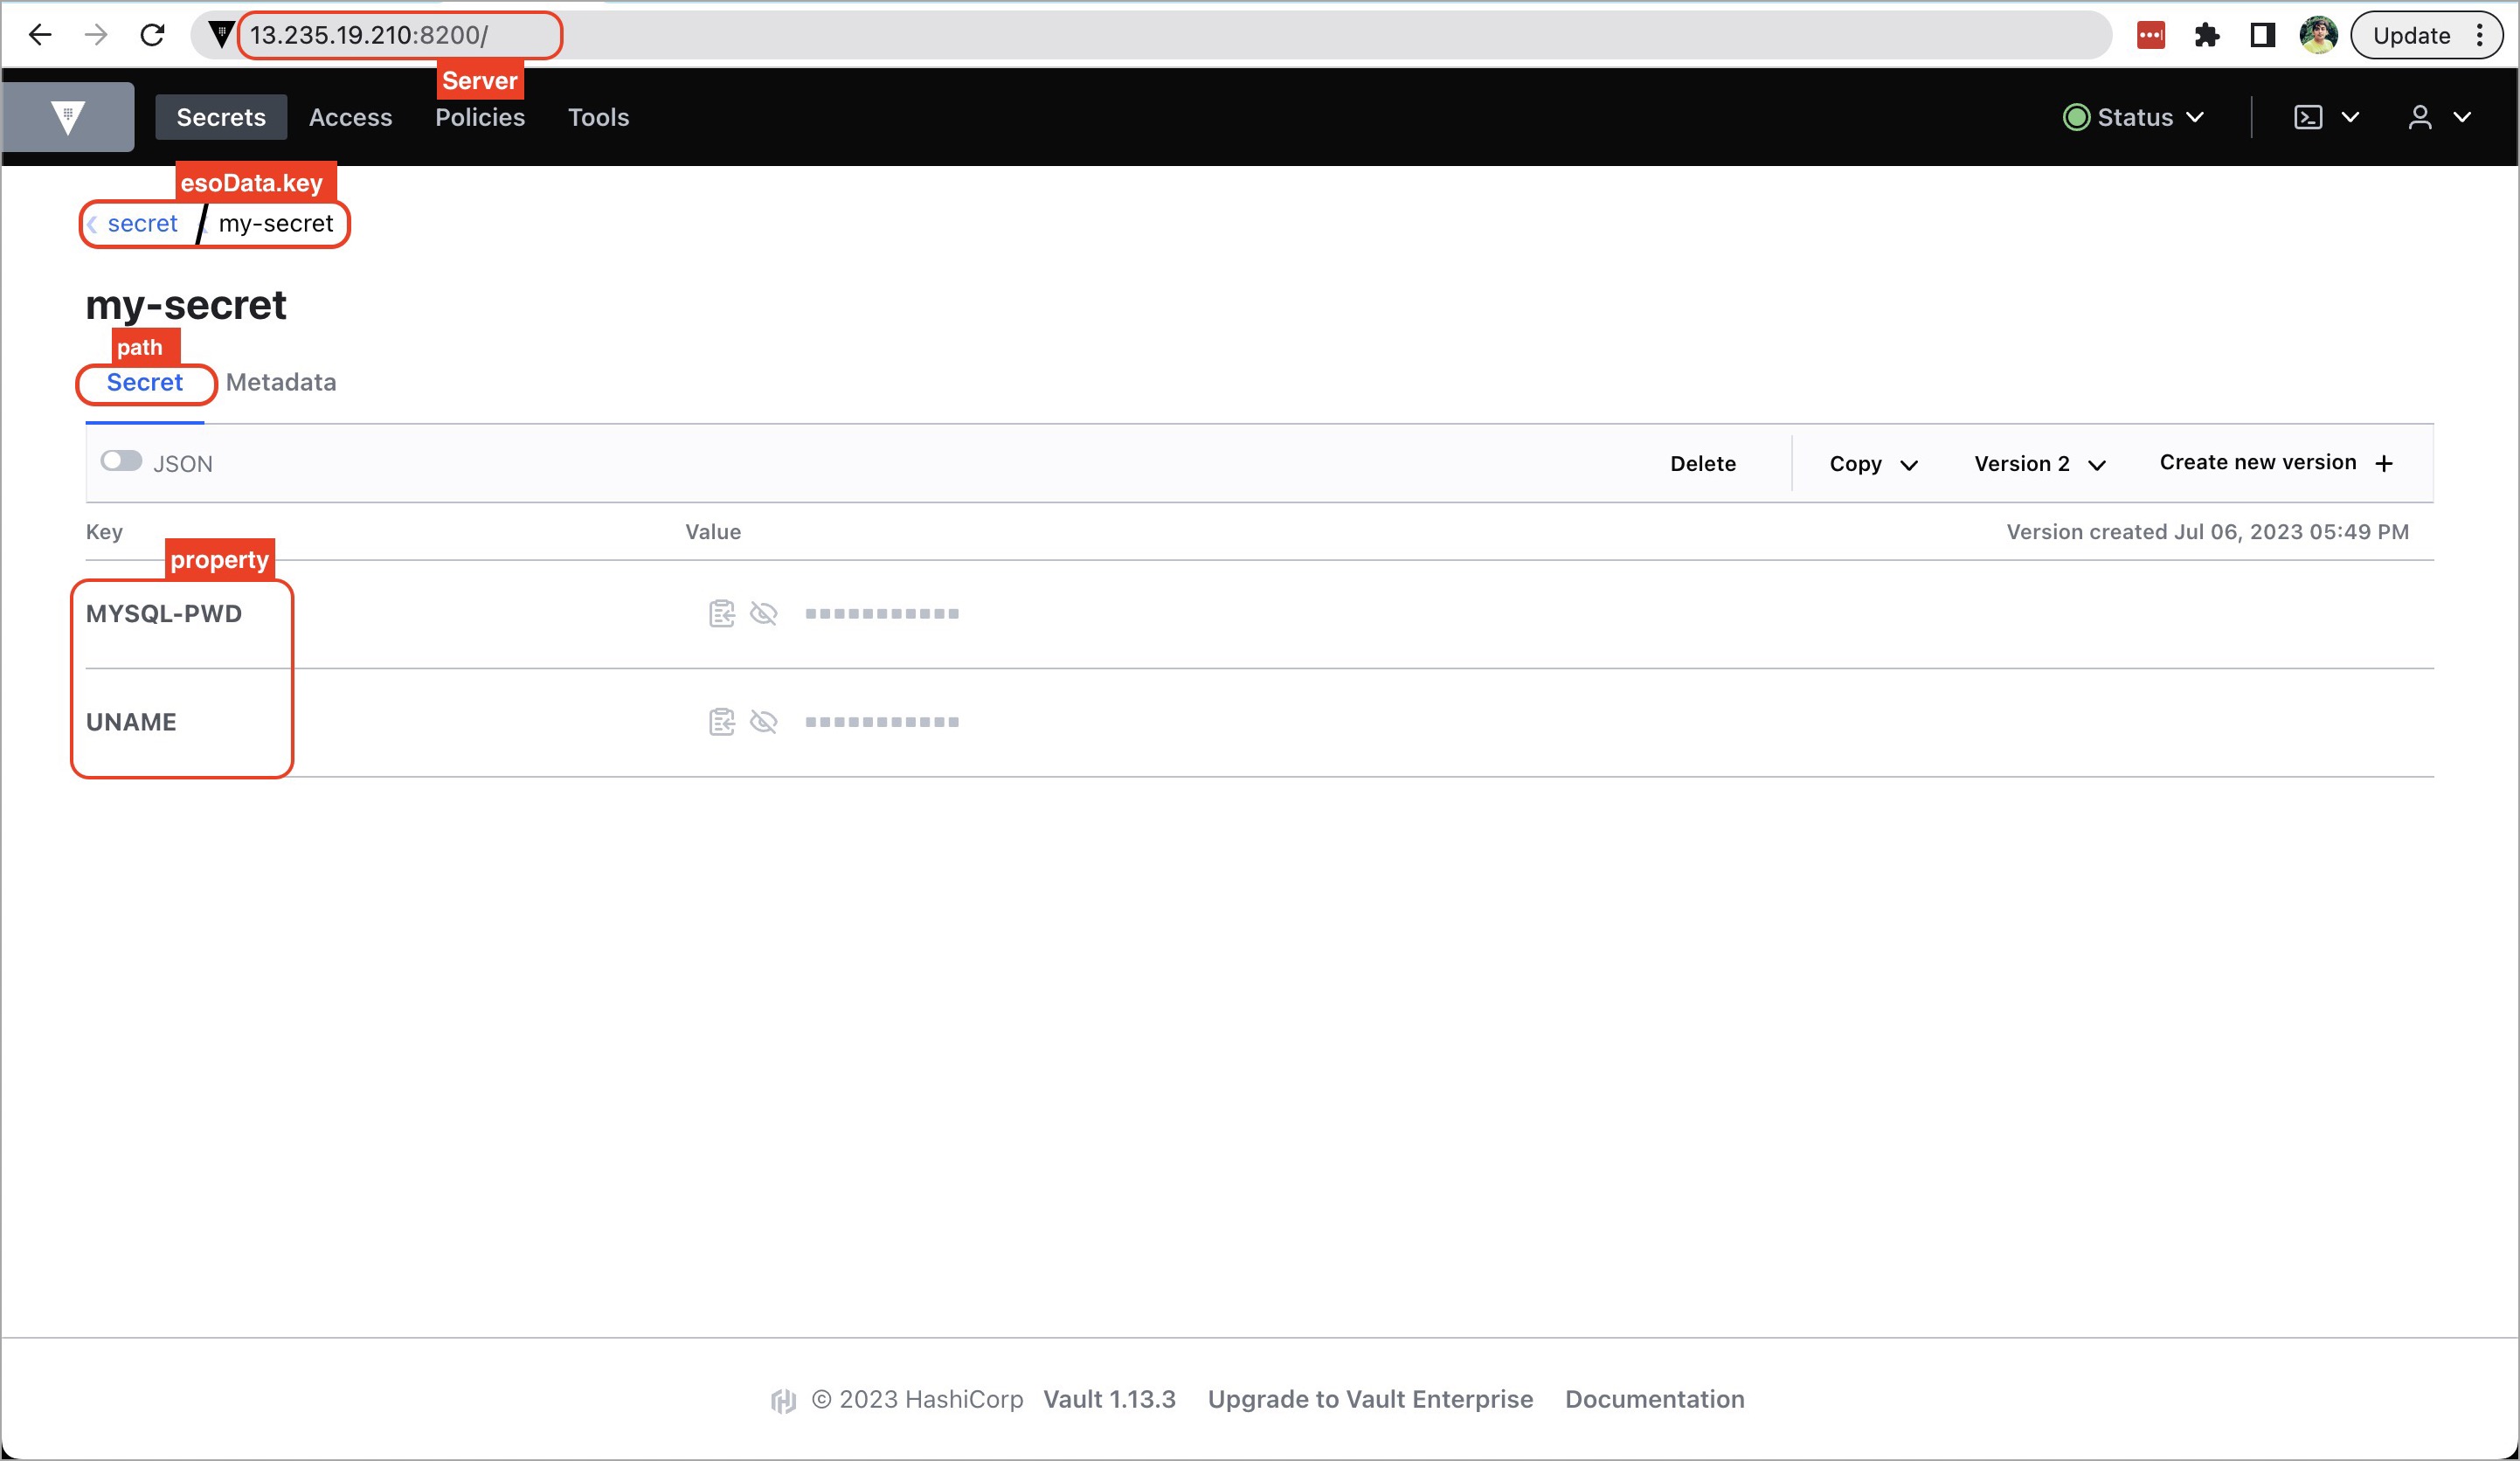Screen dimensions: 2520x1461
Task: Open the user profile menu icon
Action: pos(2419,117)
